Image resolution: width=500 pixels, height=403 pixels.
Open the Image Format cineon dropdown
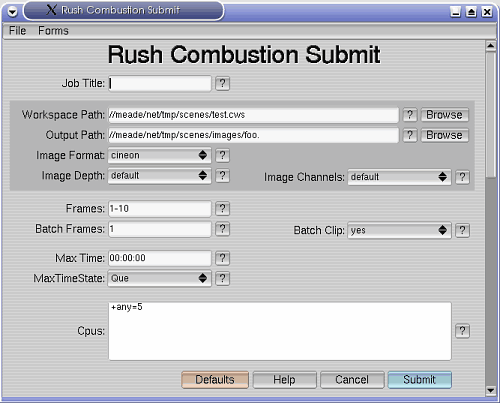(159, 156)
